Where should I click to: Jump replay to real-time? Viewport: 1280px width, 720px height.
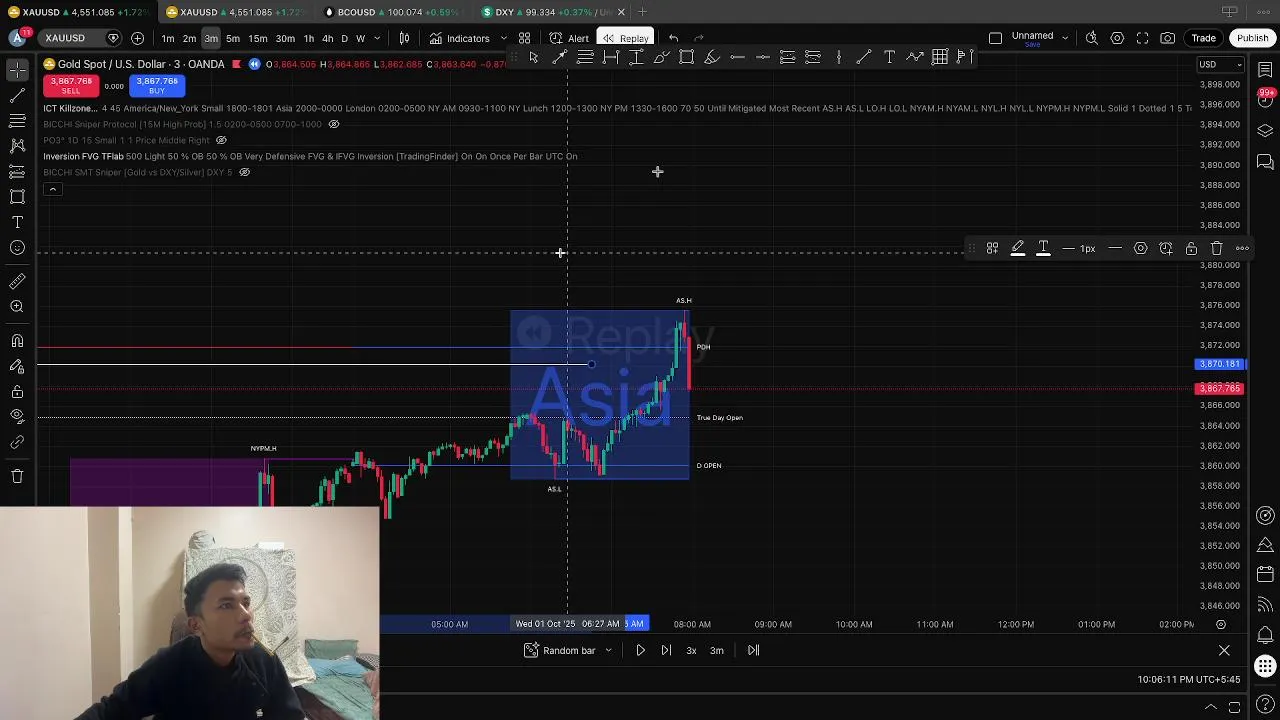click(x=753, y=651)
